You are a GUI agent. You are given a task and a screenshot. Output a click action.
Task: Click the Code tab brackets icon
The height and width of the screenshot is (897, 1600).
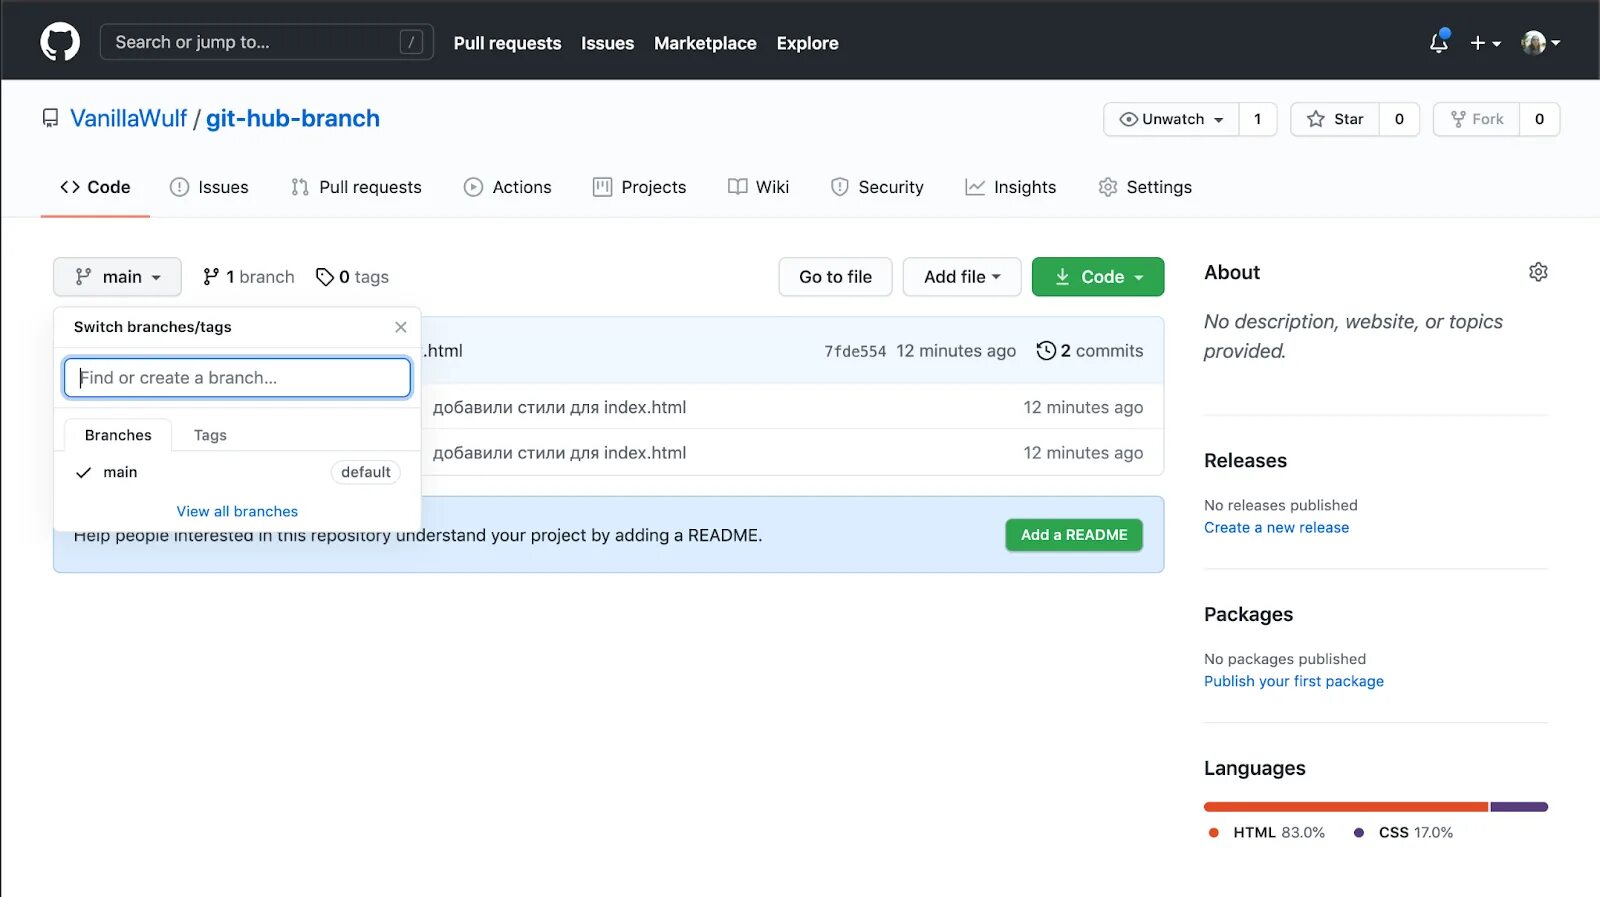click(70, 187)
